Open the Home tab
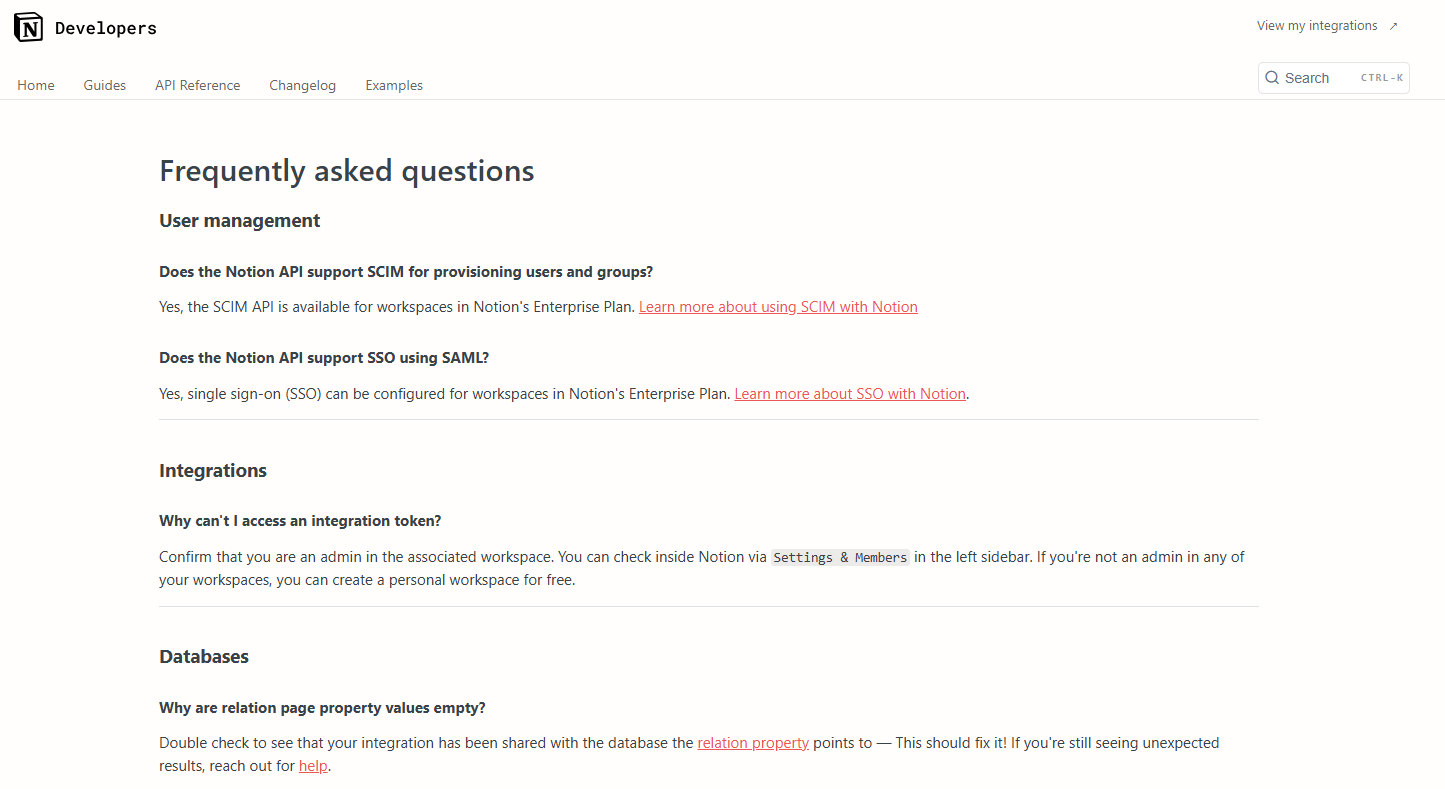The height and width of the screenshot is (789, 1445). (x=36, y=86)
